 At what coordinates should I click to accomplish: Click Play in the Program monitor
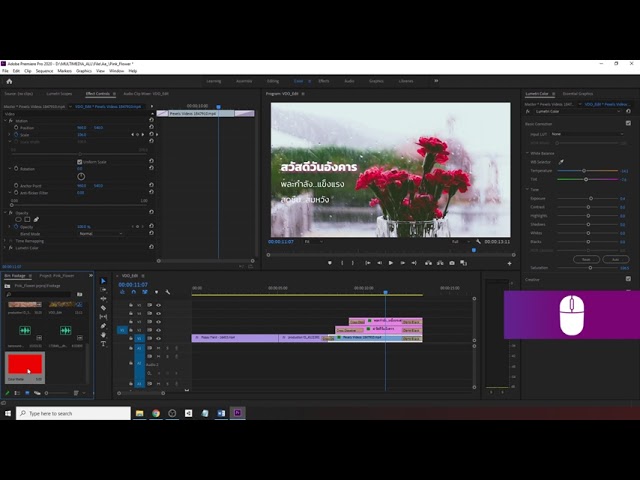[x=391, y=263]
